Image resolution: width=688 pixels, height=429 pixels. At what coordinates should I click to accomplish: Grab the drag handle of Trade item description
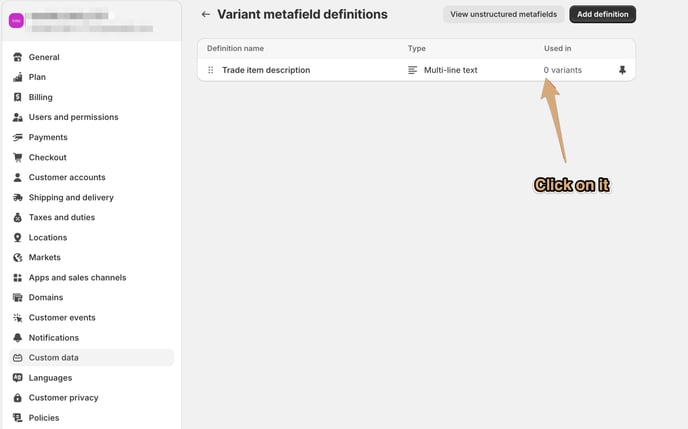click(211, 70)
